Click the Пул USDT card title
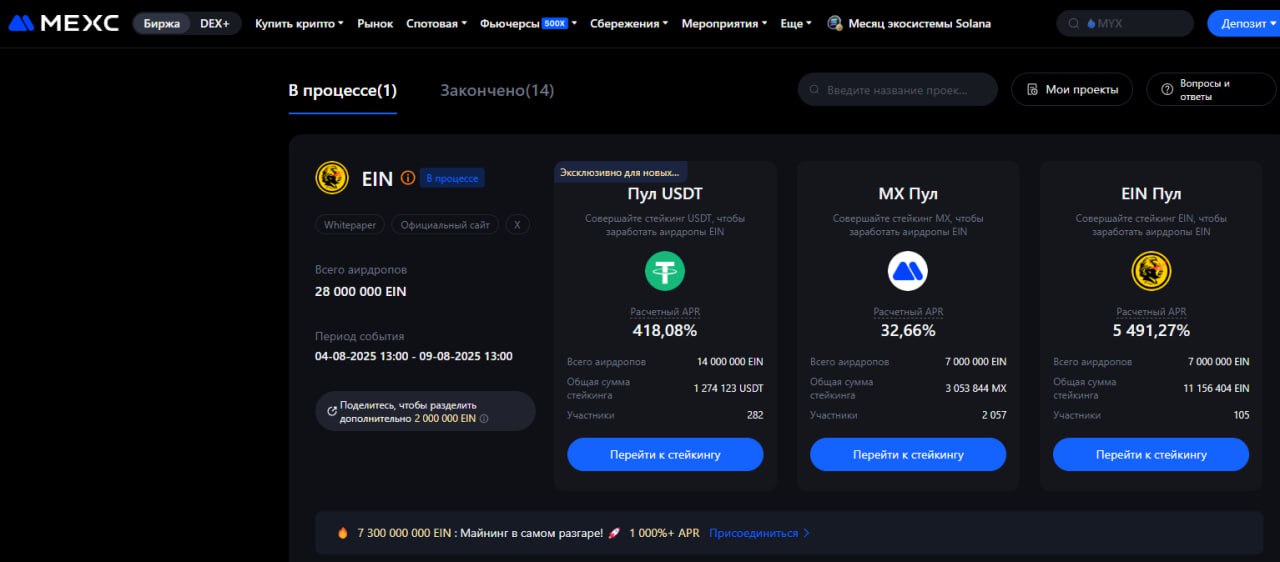This screenshot has width=1280, height=562. 665,193
